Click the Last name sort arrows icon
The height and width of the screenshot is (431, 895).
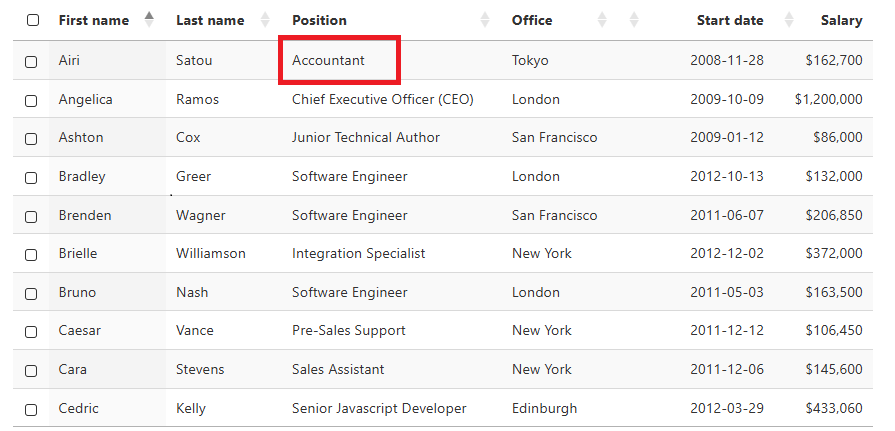265,20
